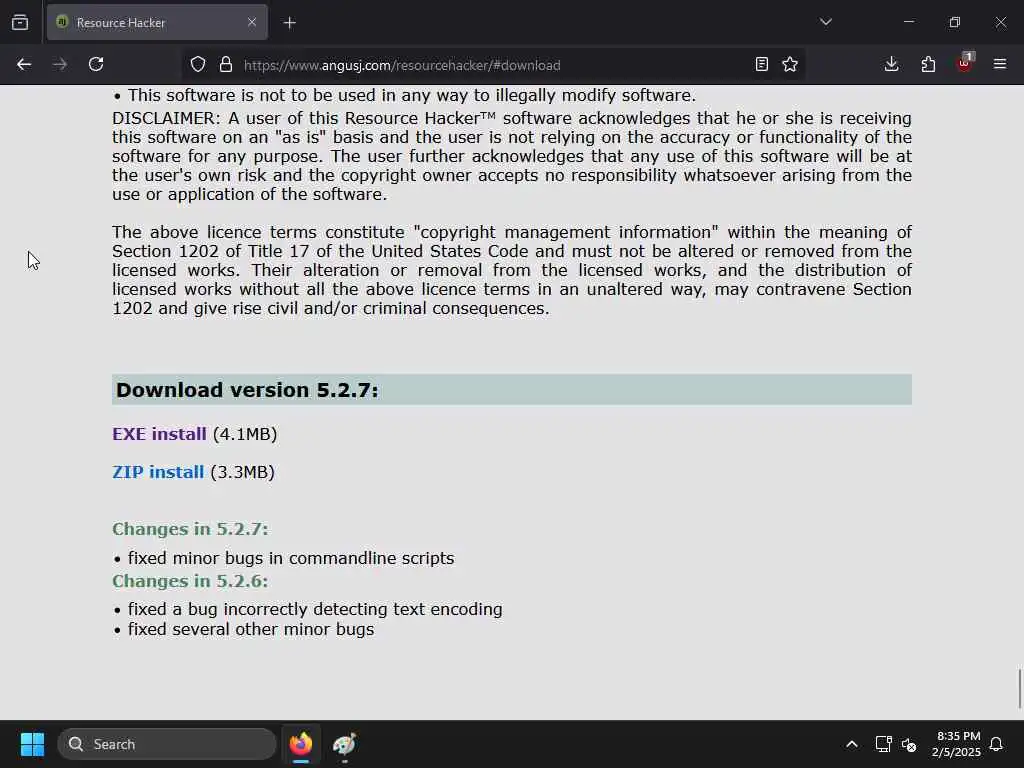Click the "(4.1MB)" size text
The width and height of the screenshot is (1024, 768).
point(245,434)
